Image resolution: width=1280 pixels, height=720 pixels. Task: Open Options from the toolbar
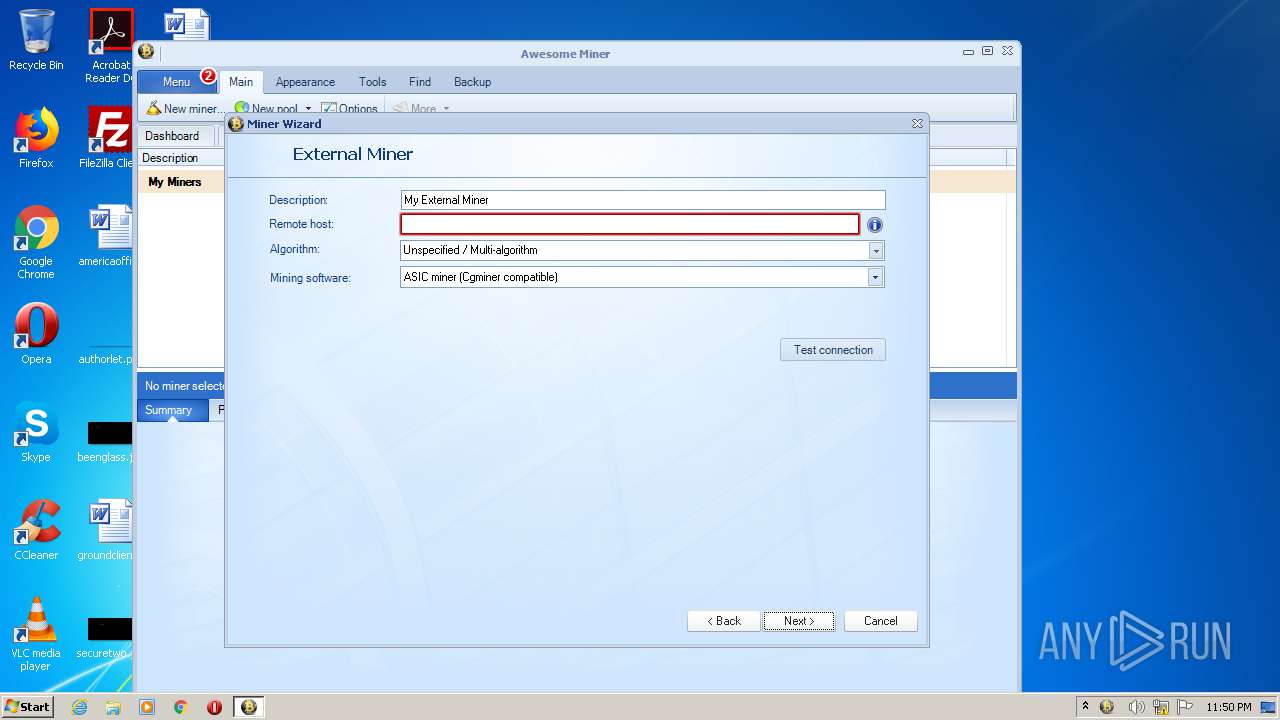point(350,108)
